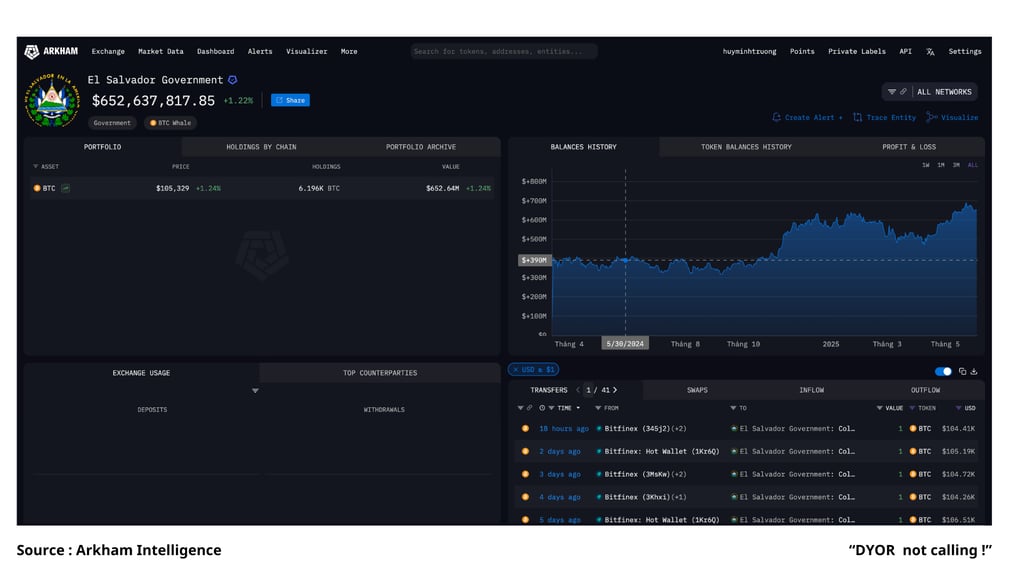Image resolution: width=1024 pixels, height=563 pixels.
Task: Select the 1M chart range
Action: pyautogui.click(x=940, y=165)
